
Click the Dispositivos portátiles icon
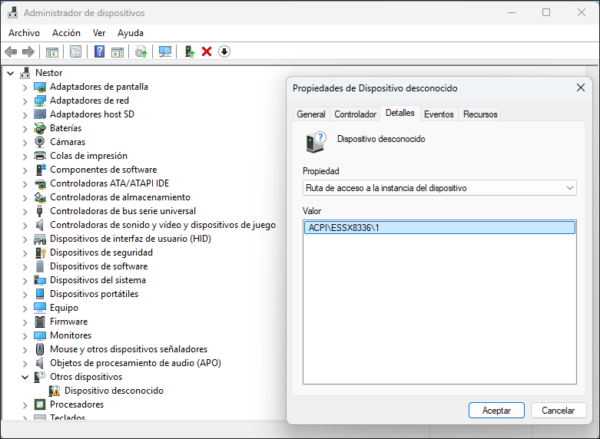coord(40,294)
